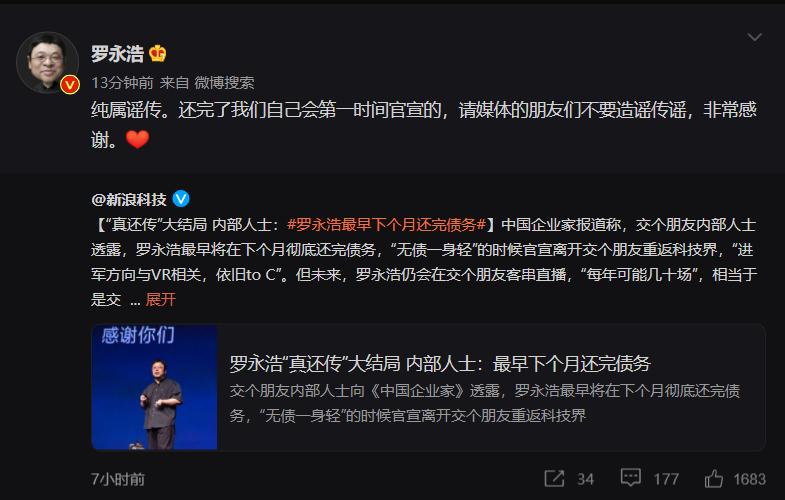The height and width of the screenshot is (500, 785).
Task: Open the article card thumbnail image
Action: 154,387
